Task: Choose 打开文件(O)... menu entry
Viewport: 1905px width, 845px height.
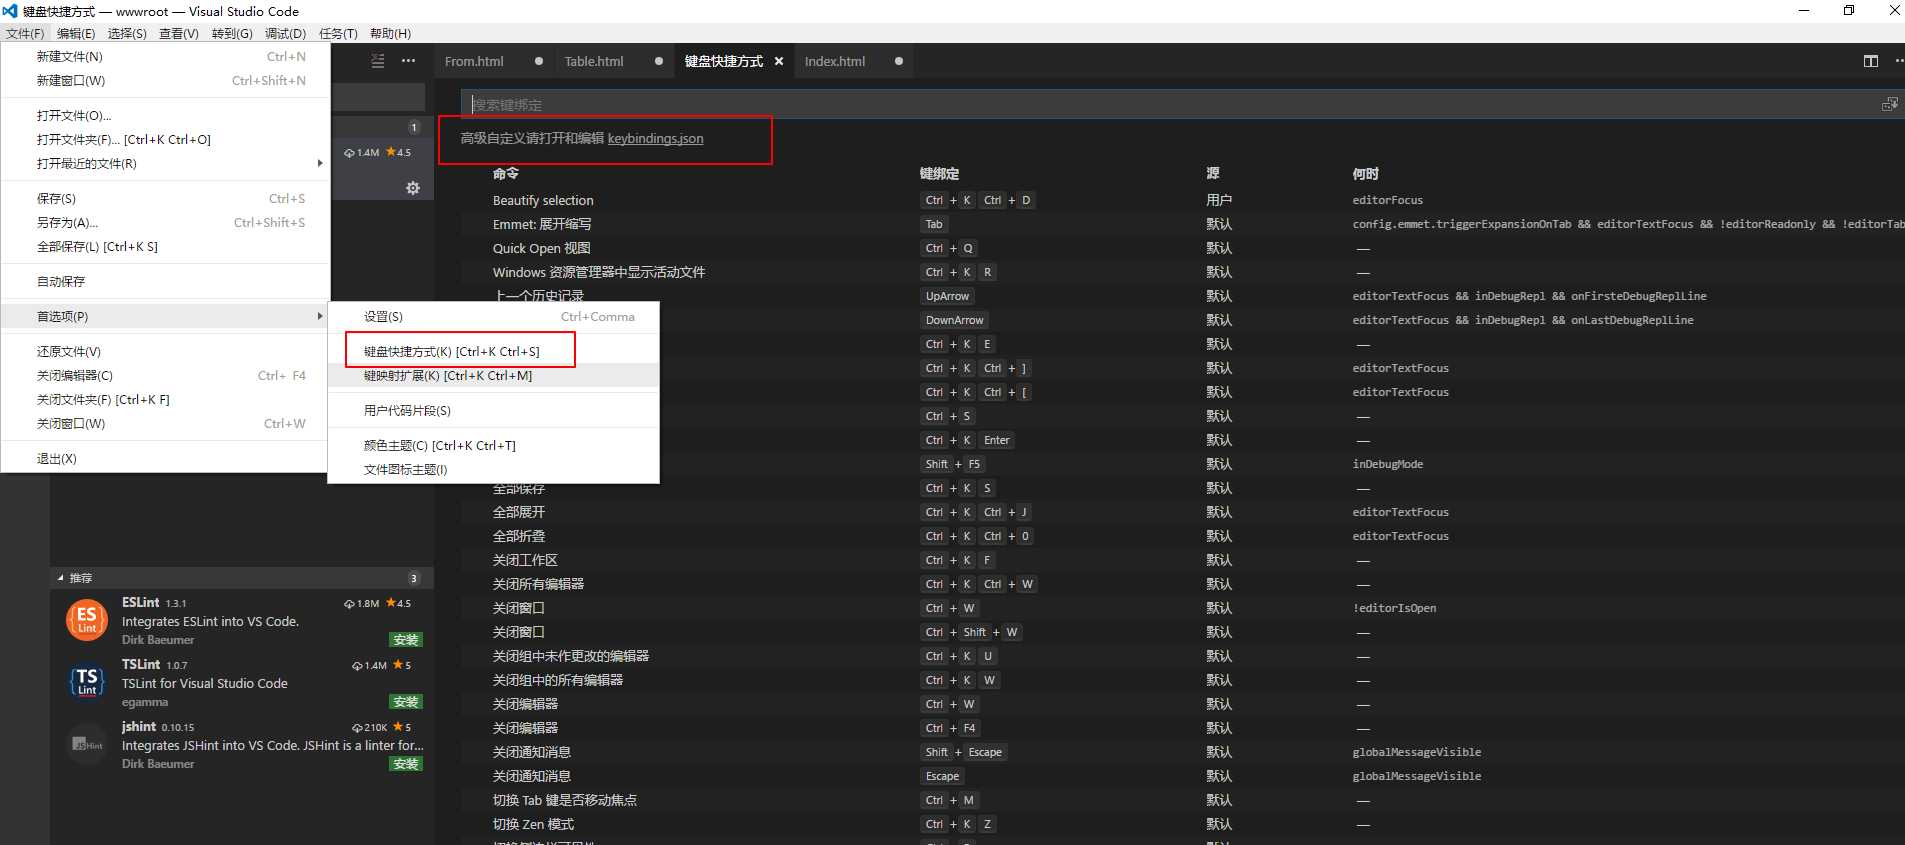Action: [165, 115]
